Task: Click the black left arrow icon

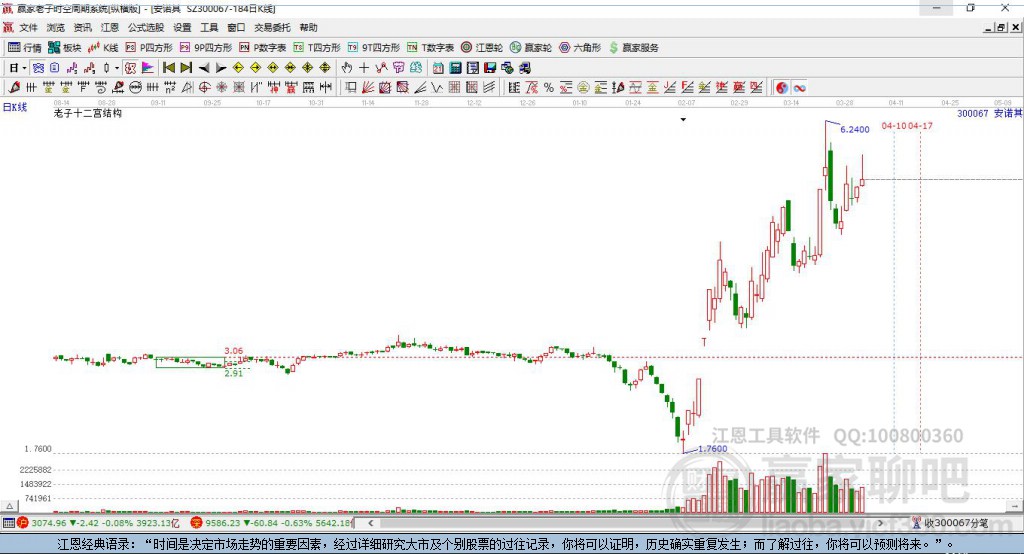Action: [204, 68]
